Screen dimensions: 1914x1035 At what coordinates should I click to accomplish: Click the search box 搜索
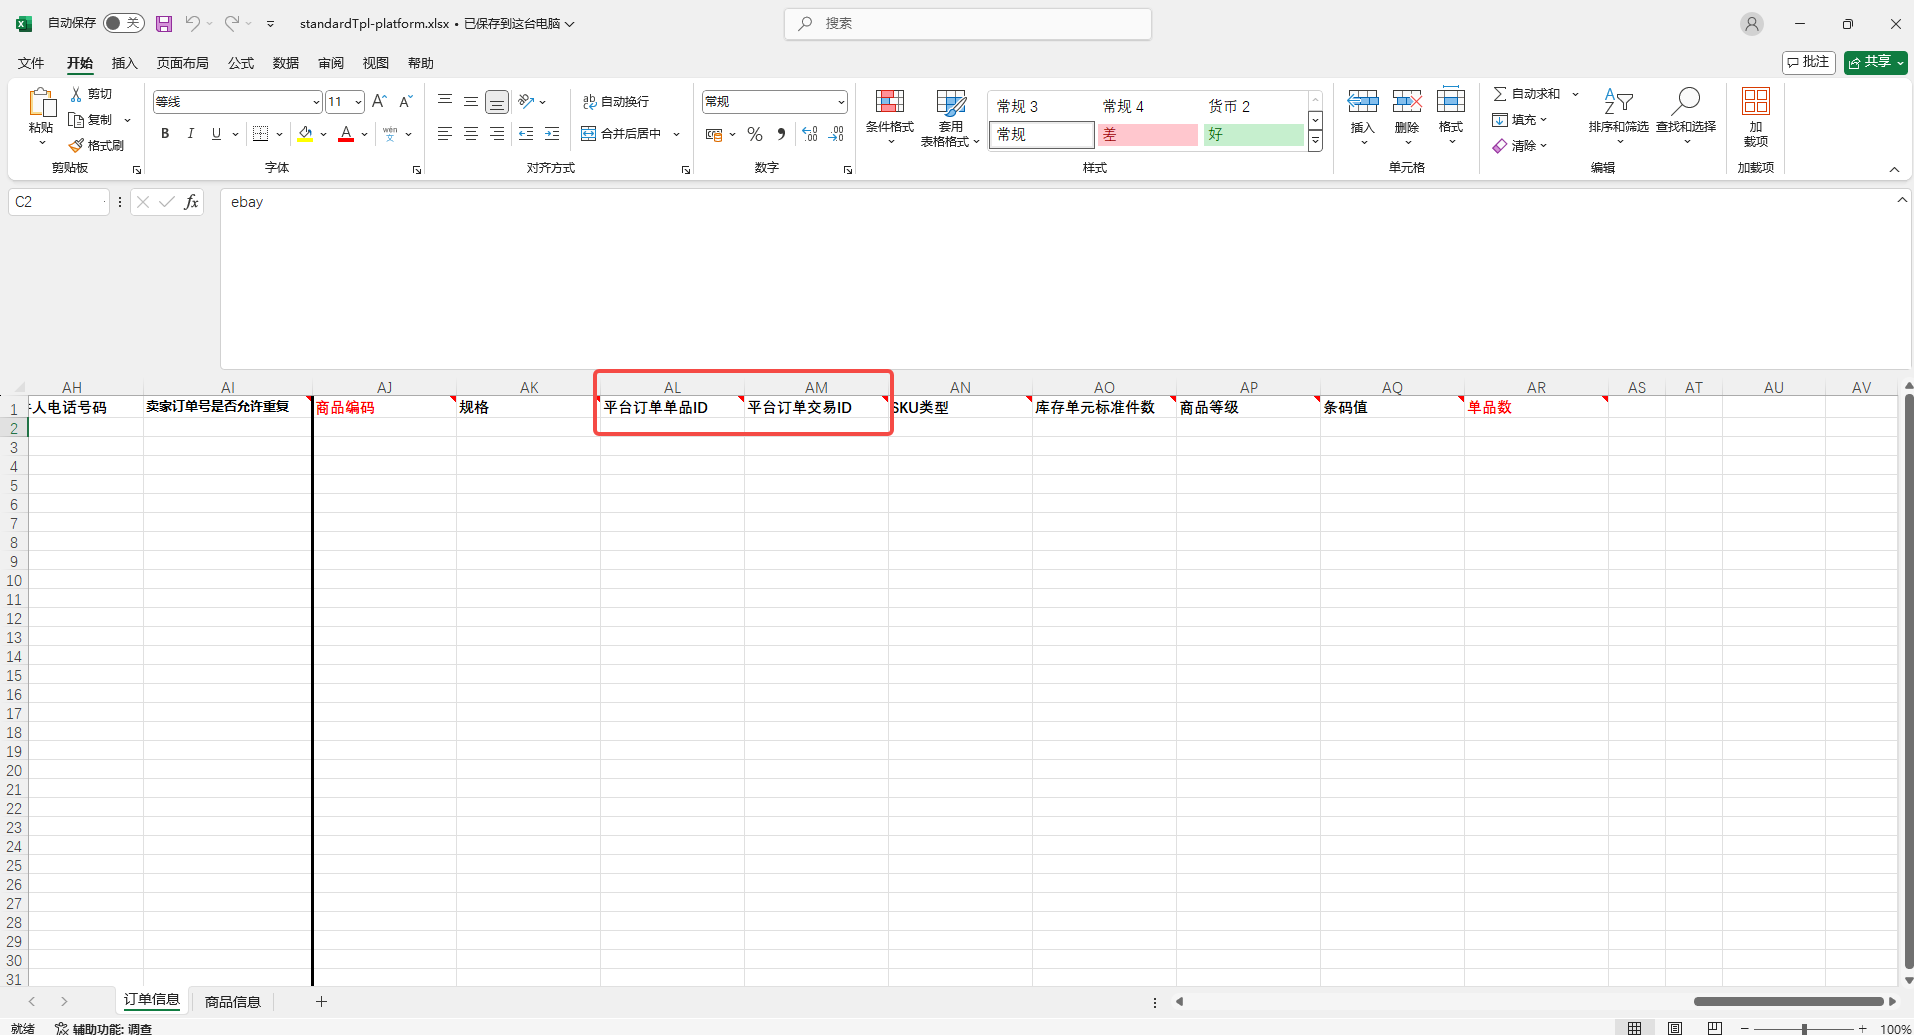968,23
